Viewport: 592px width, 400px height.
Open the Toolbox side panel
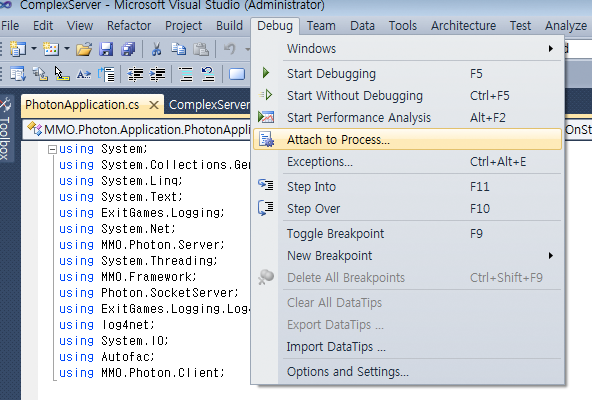click(5, 129)
